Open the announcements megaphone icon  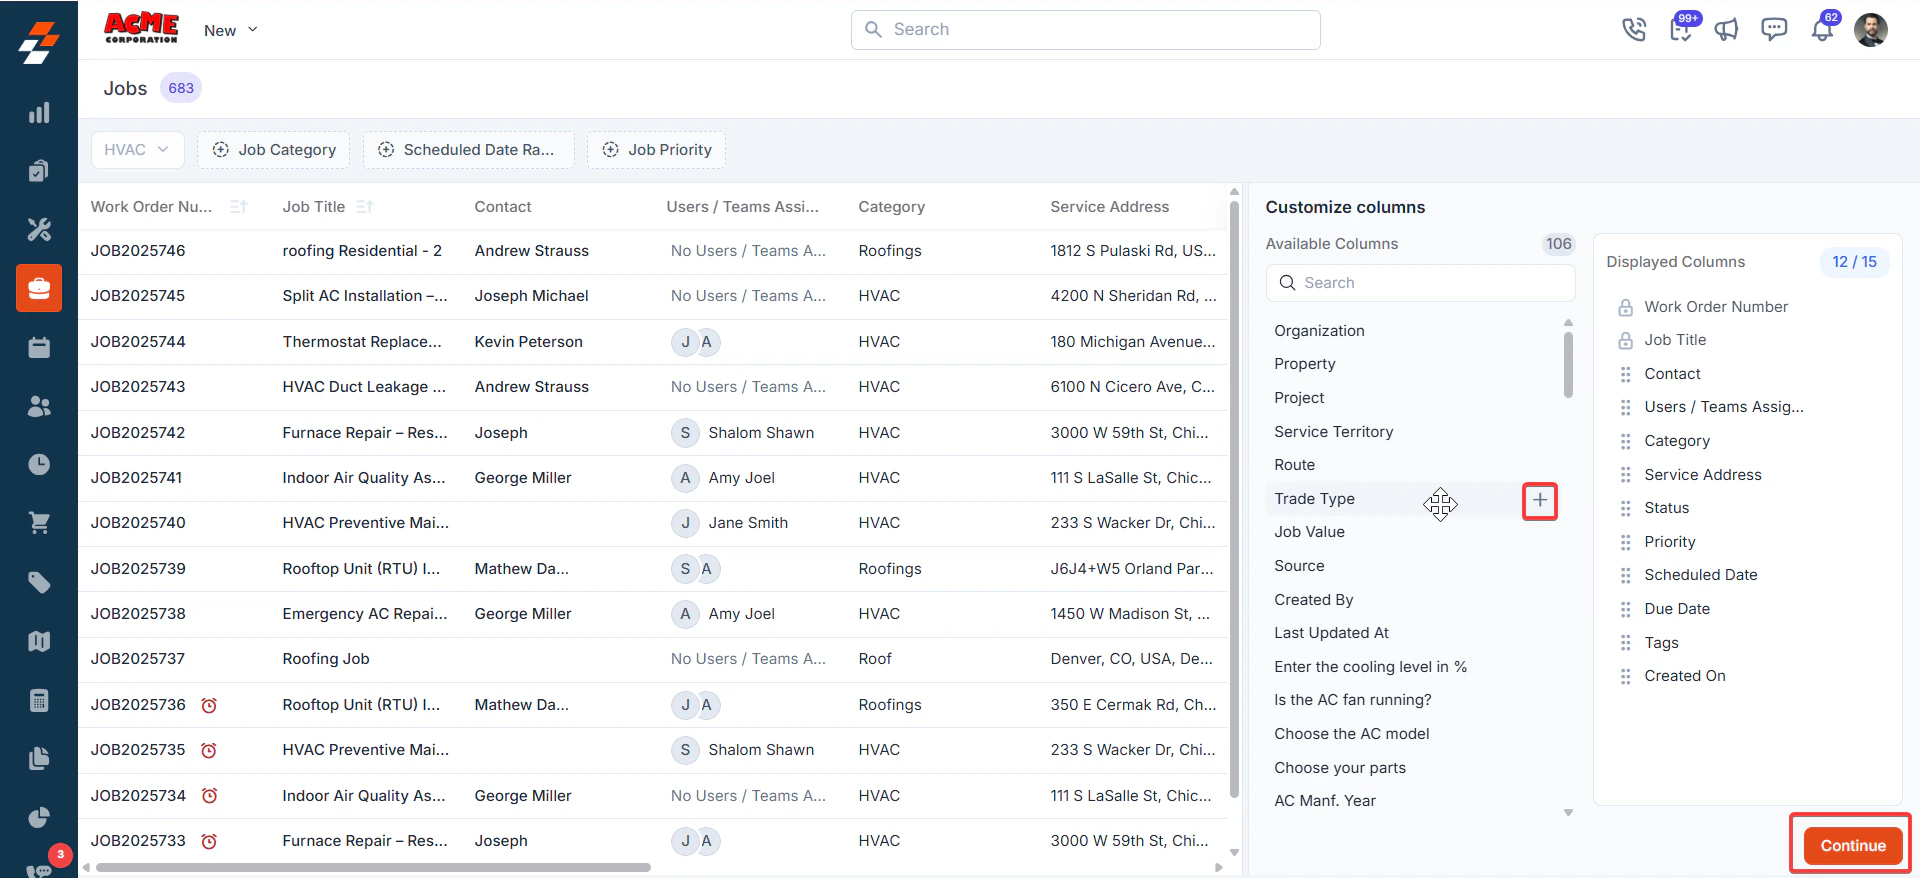pyautogui.click(x=1727, y=30)
